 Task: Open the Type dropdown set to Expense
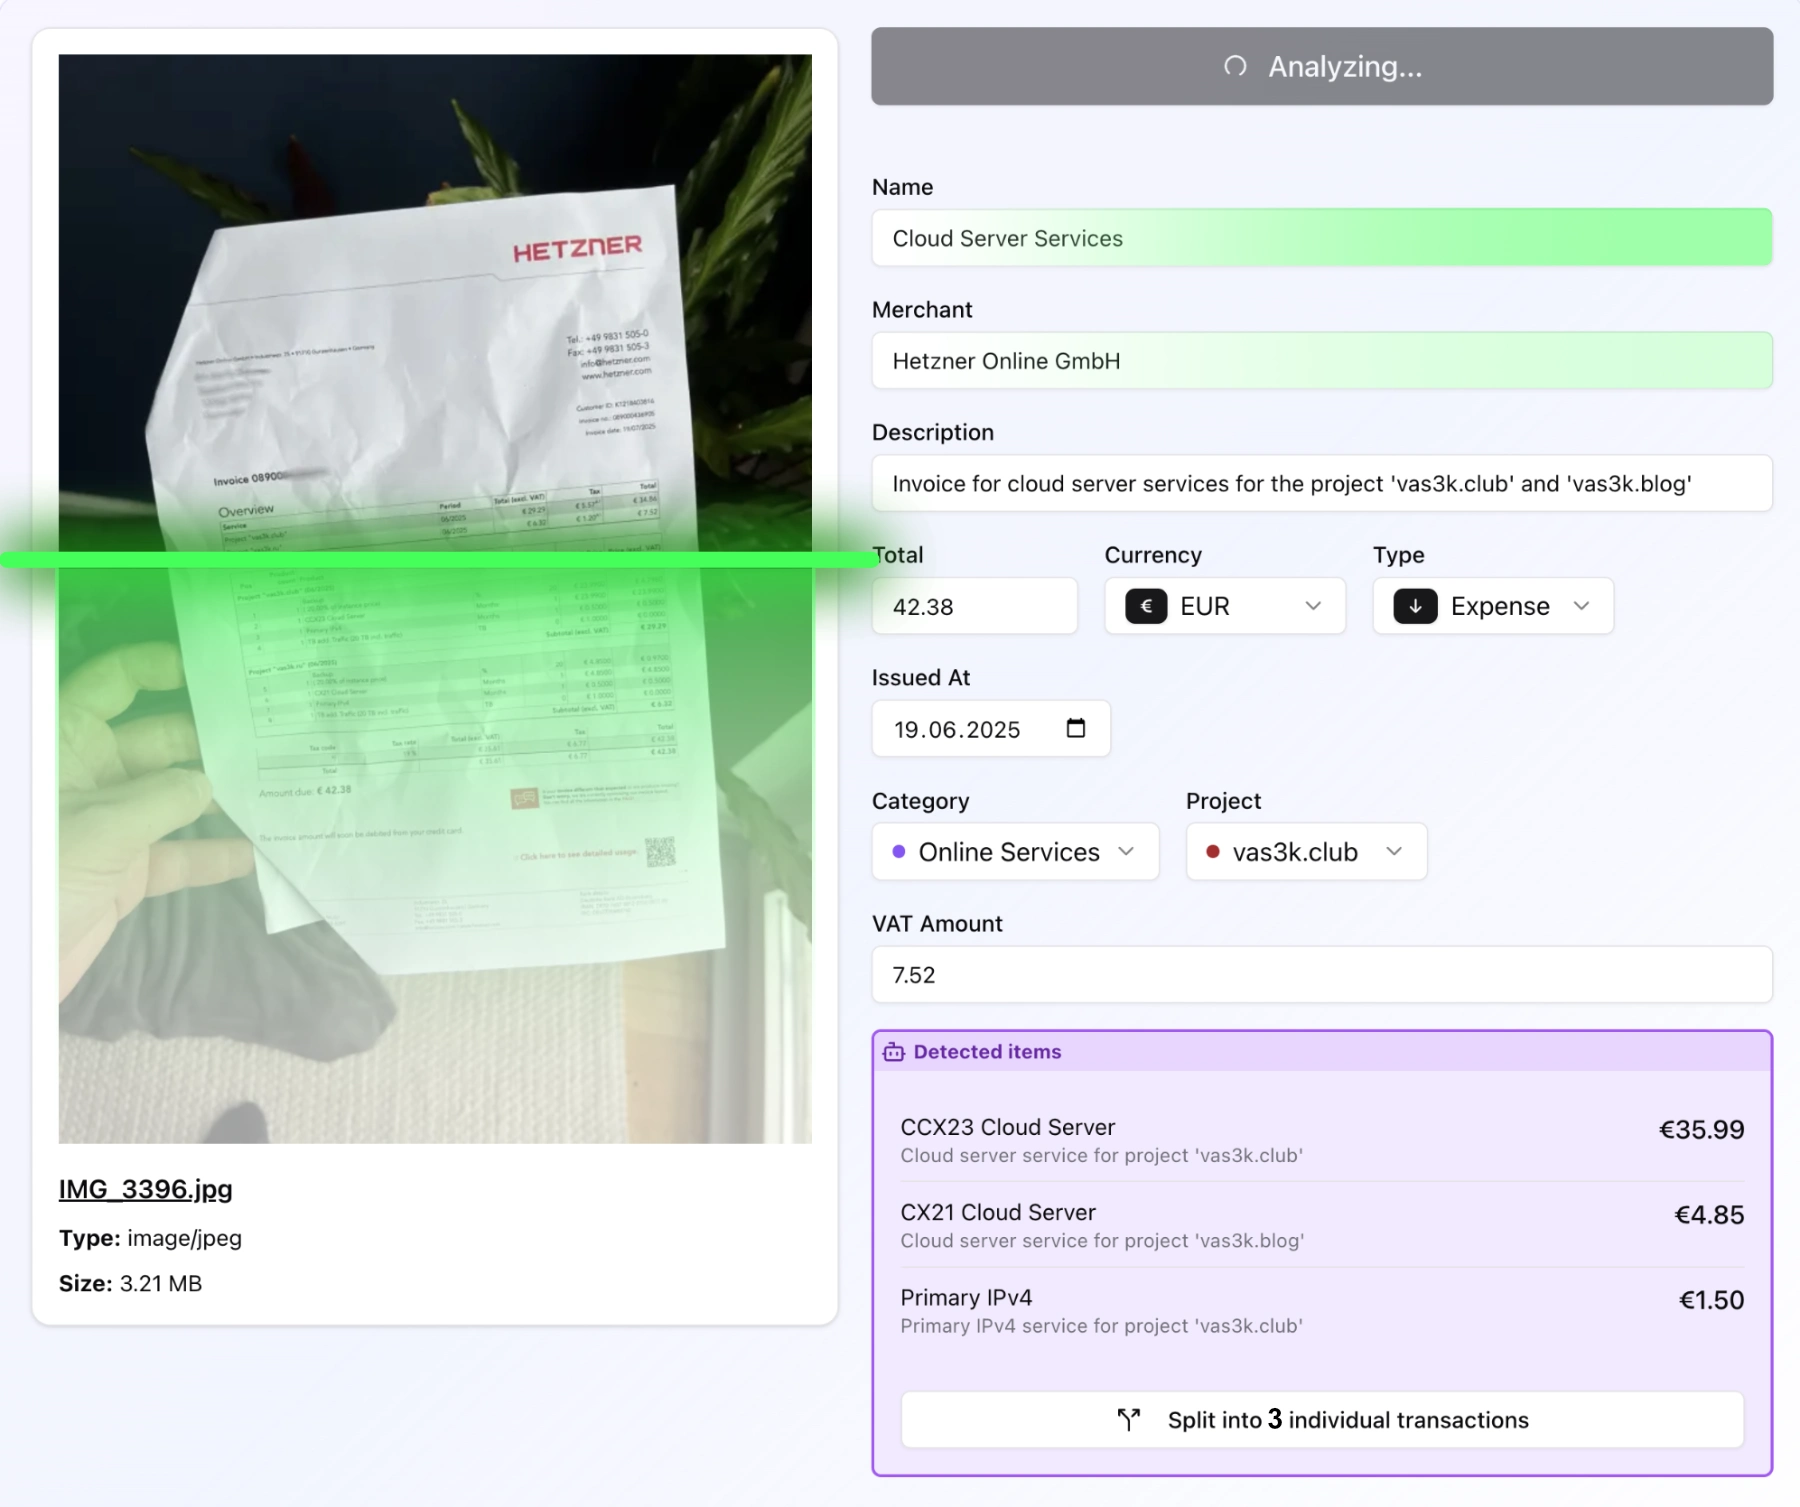(1492, 606)
